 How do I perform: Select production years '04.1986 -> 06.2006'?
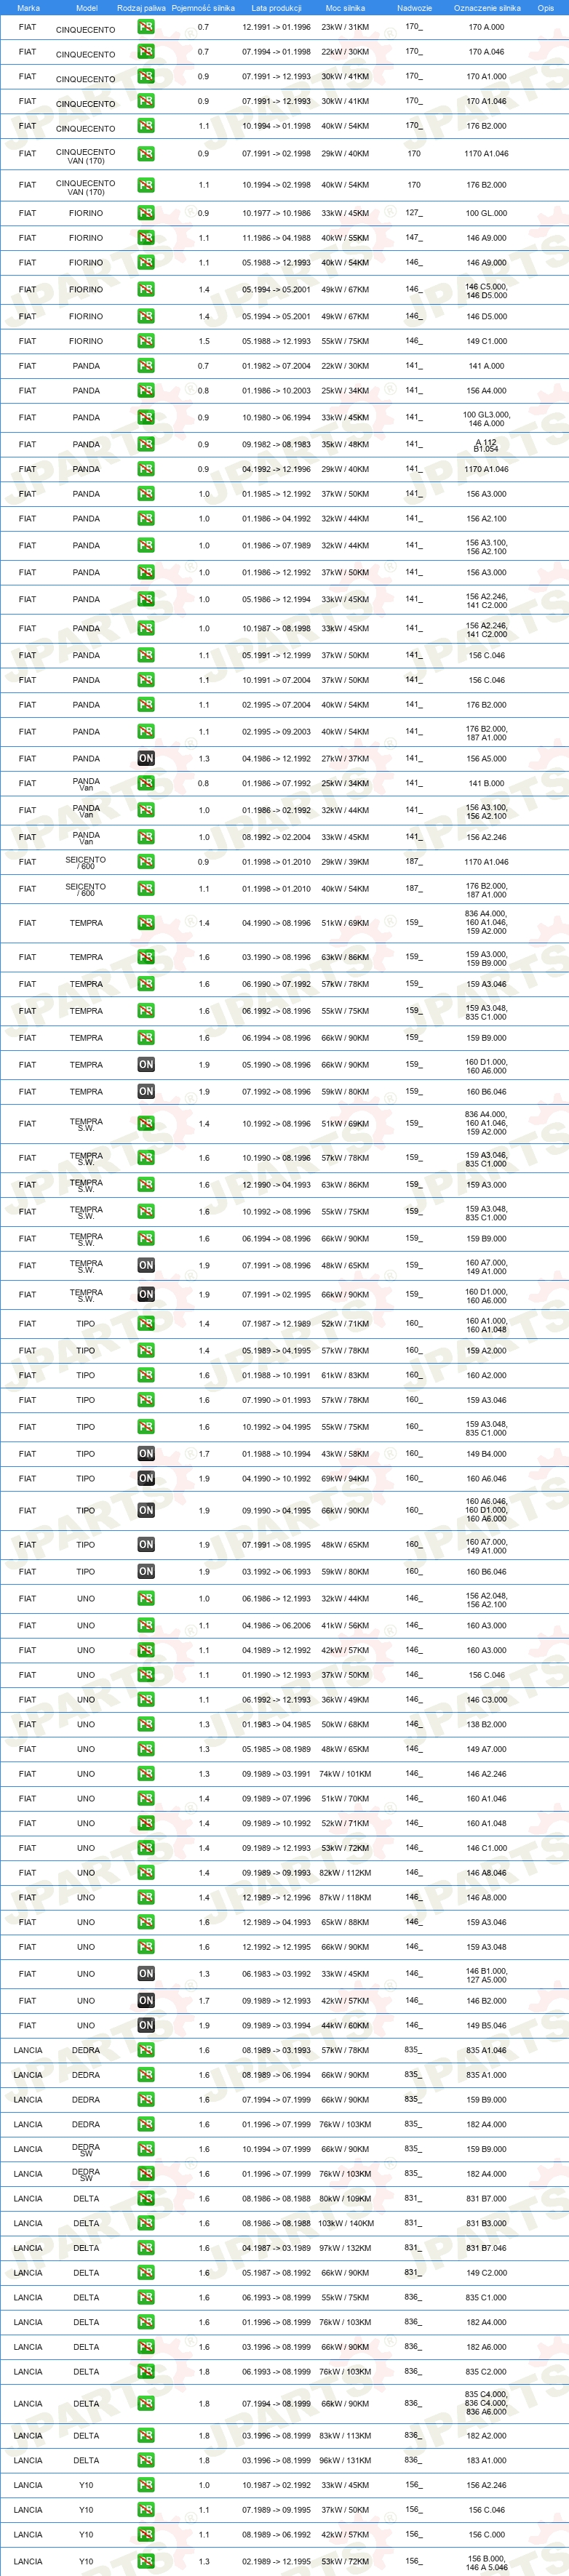(276, 1625)
